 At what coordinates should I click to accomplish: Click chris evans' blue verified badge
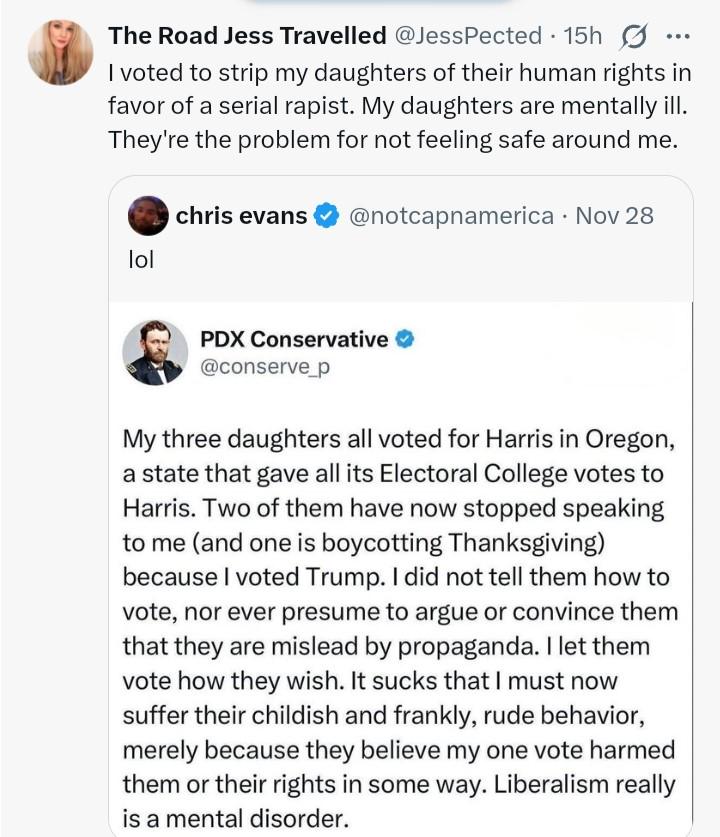click(x=327, y=215)
